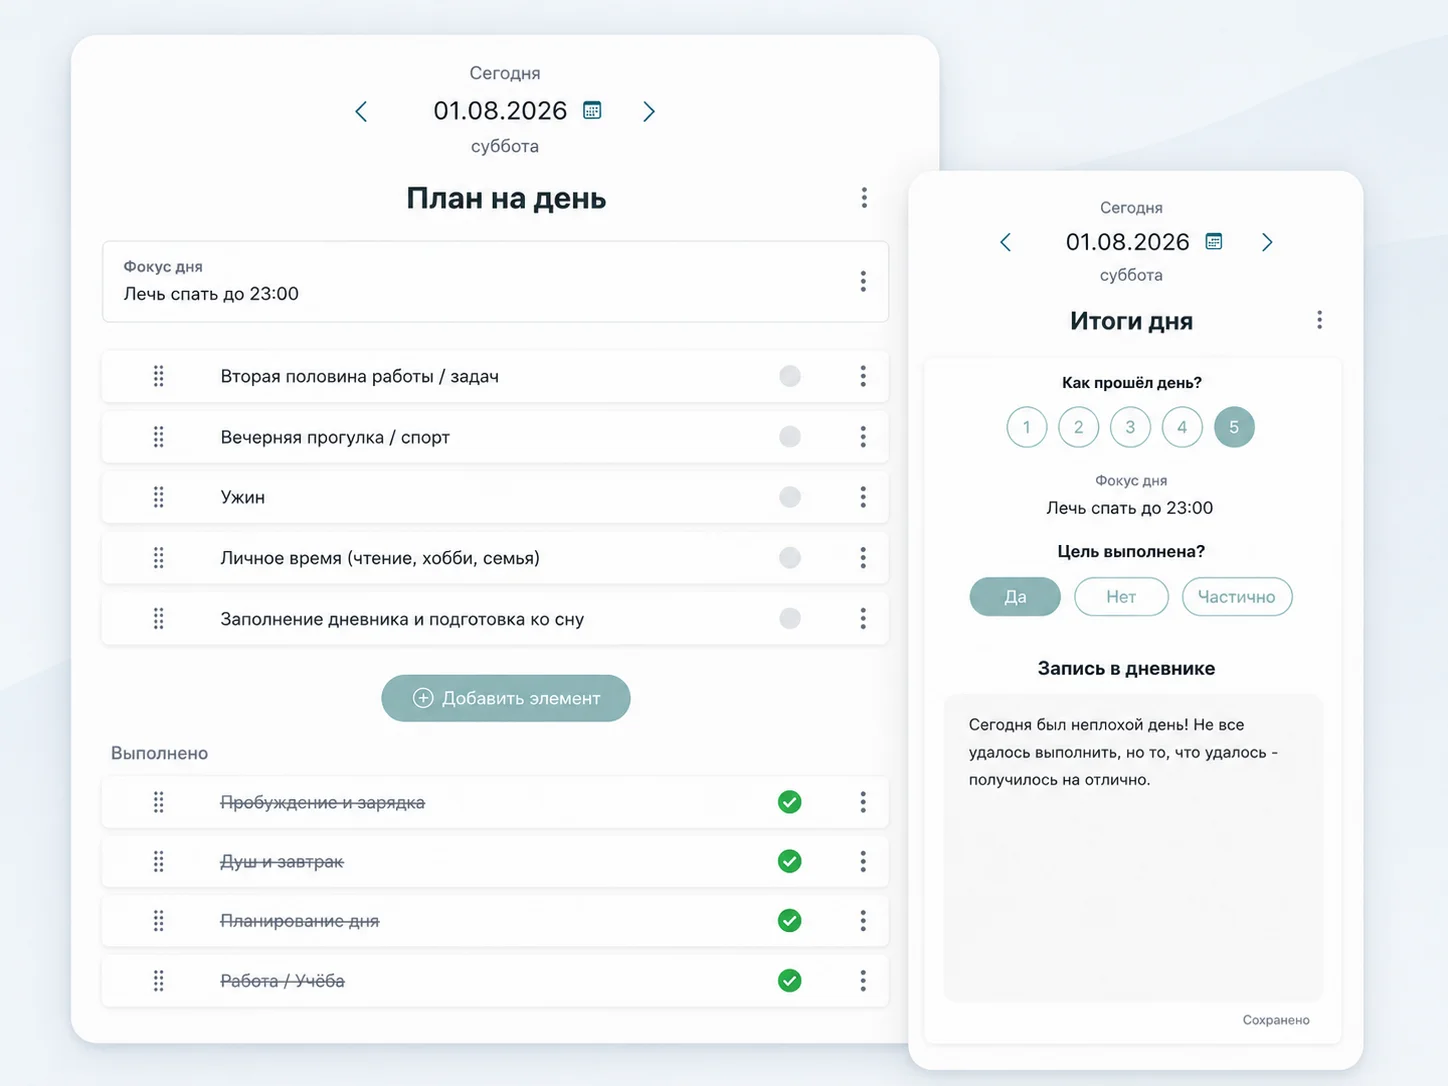Mark the 'Ужин' task as done

click(x=790, y=497)
